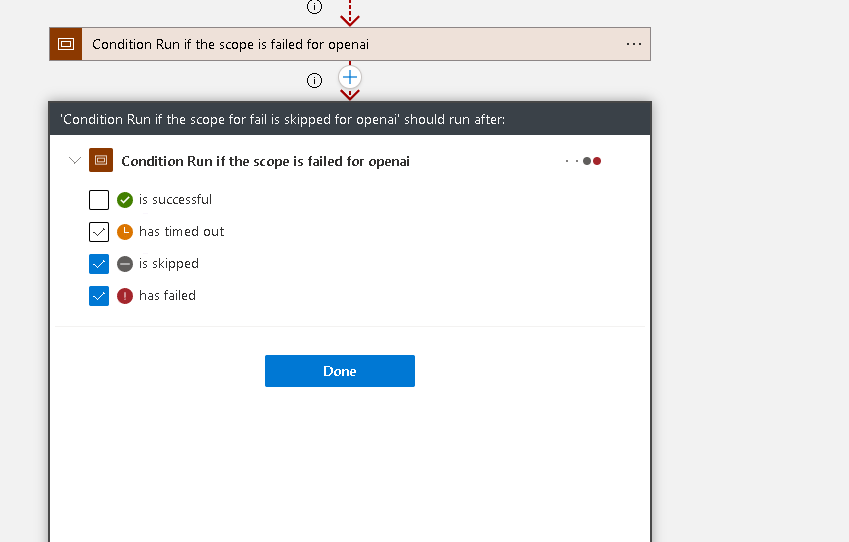The width and height of the screenshot is (849, 542).
Task: Click the scope icon in the run-after panel
Action: click(x=101, y=160)
